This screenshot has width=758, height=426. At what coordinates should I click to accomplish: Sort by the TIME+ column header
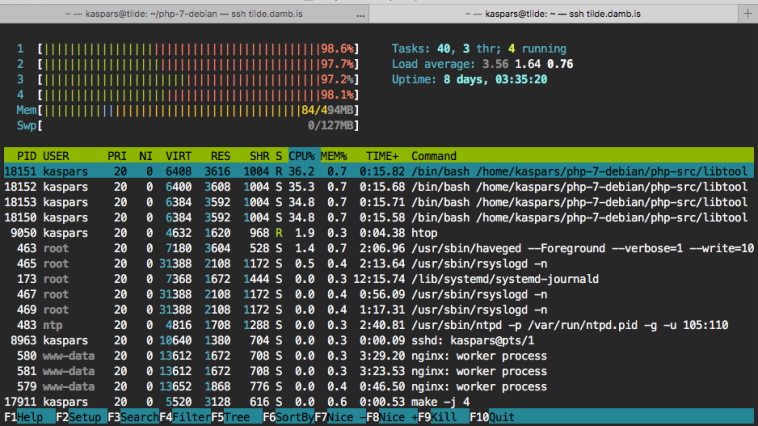382,156
